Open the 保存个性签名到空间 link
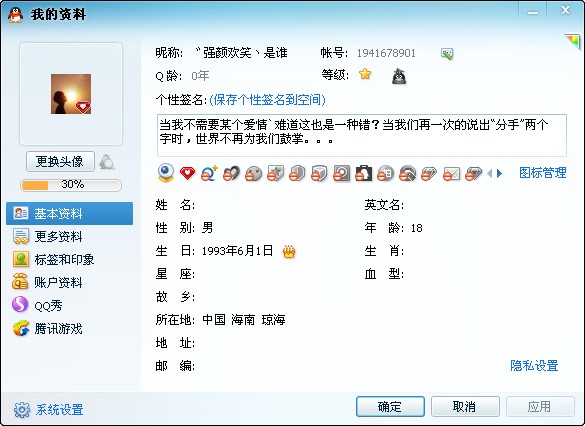This screenshot has width=585, height=426. [x=268, y=100]
